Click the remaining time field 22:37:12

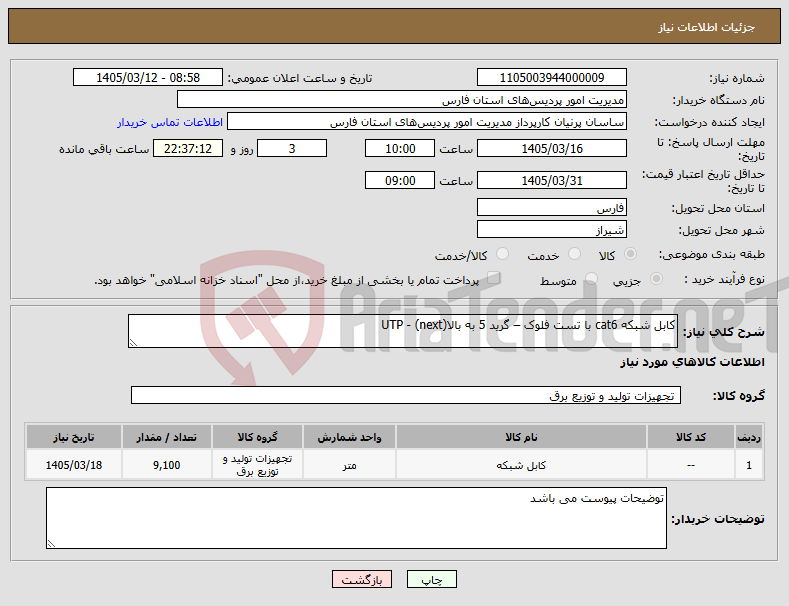(188, 148)
